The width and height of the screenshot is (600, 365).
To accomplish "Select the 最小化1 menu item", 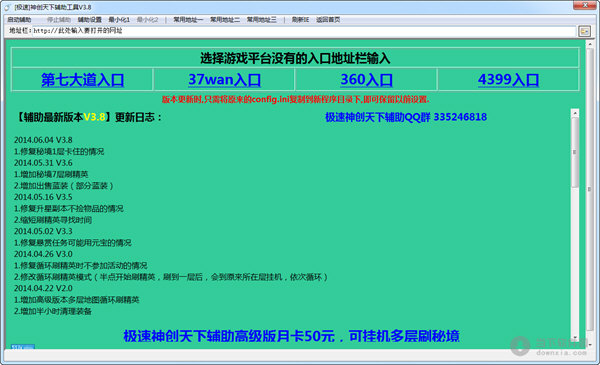I will pyautogui.click(x=119, y=20).
